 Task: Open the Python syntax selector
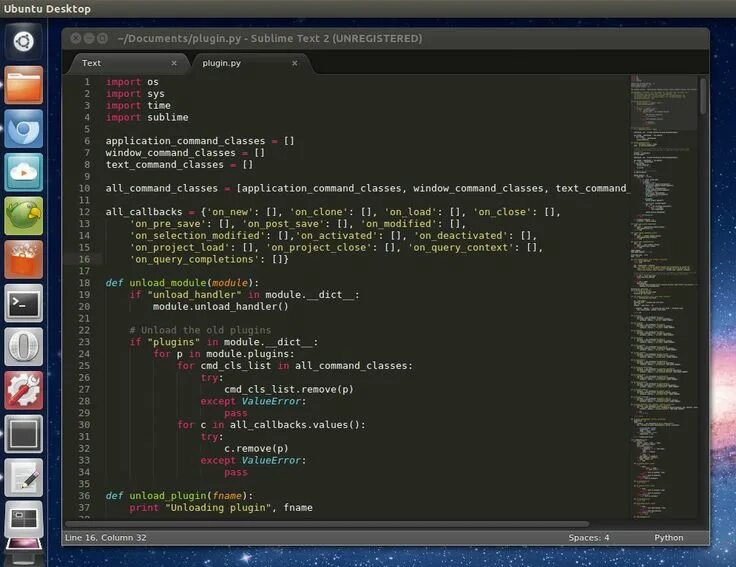click(x=669, y=537)
